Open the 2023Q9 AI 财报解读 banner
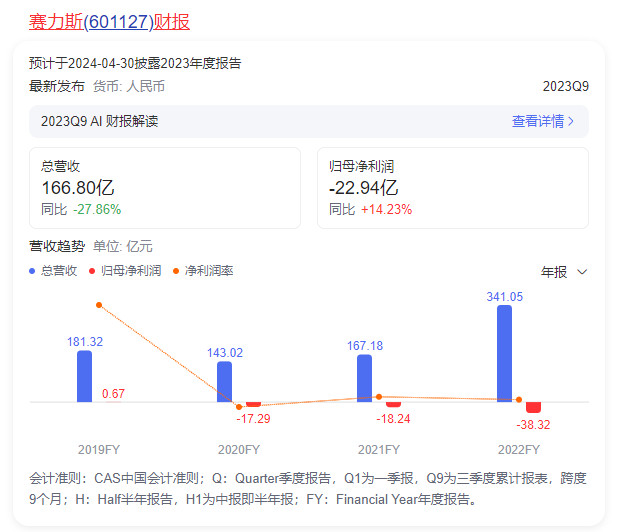This screenshot has height=532, width=617. tap(309, 121)
